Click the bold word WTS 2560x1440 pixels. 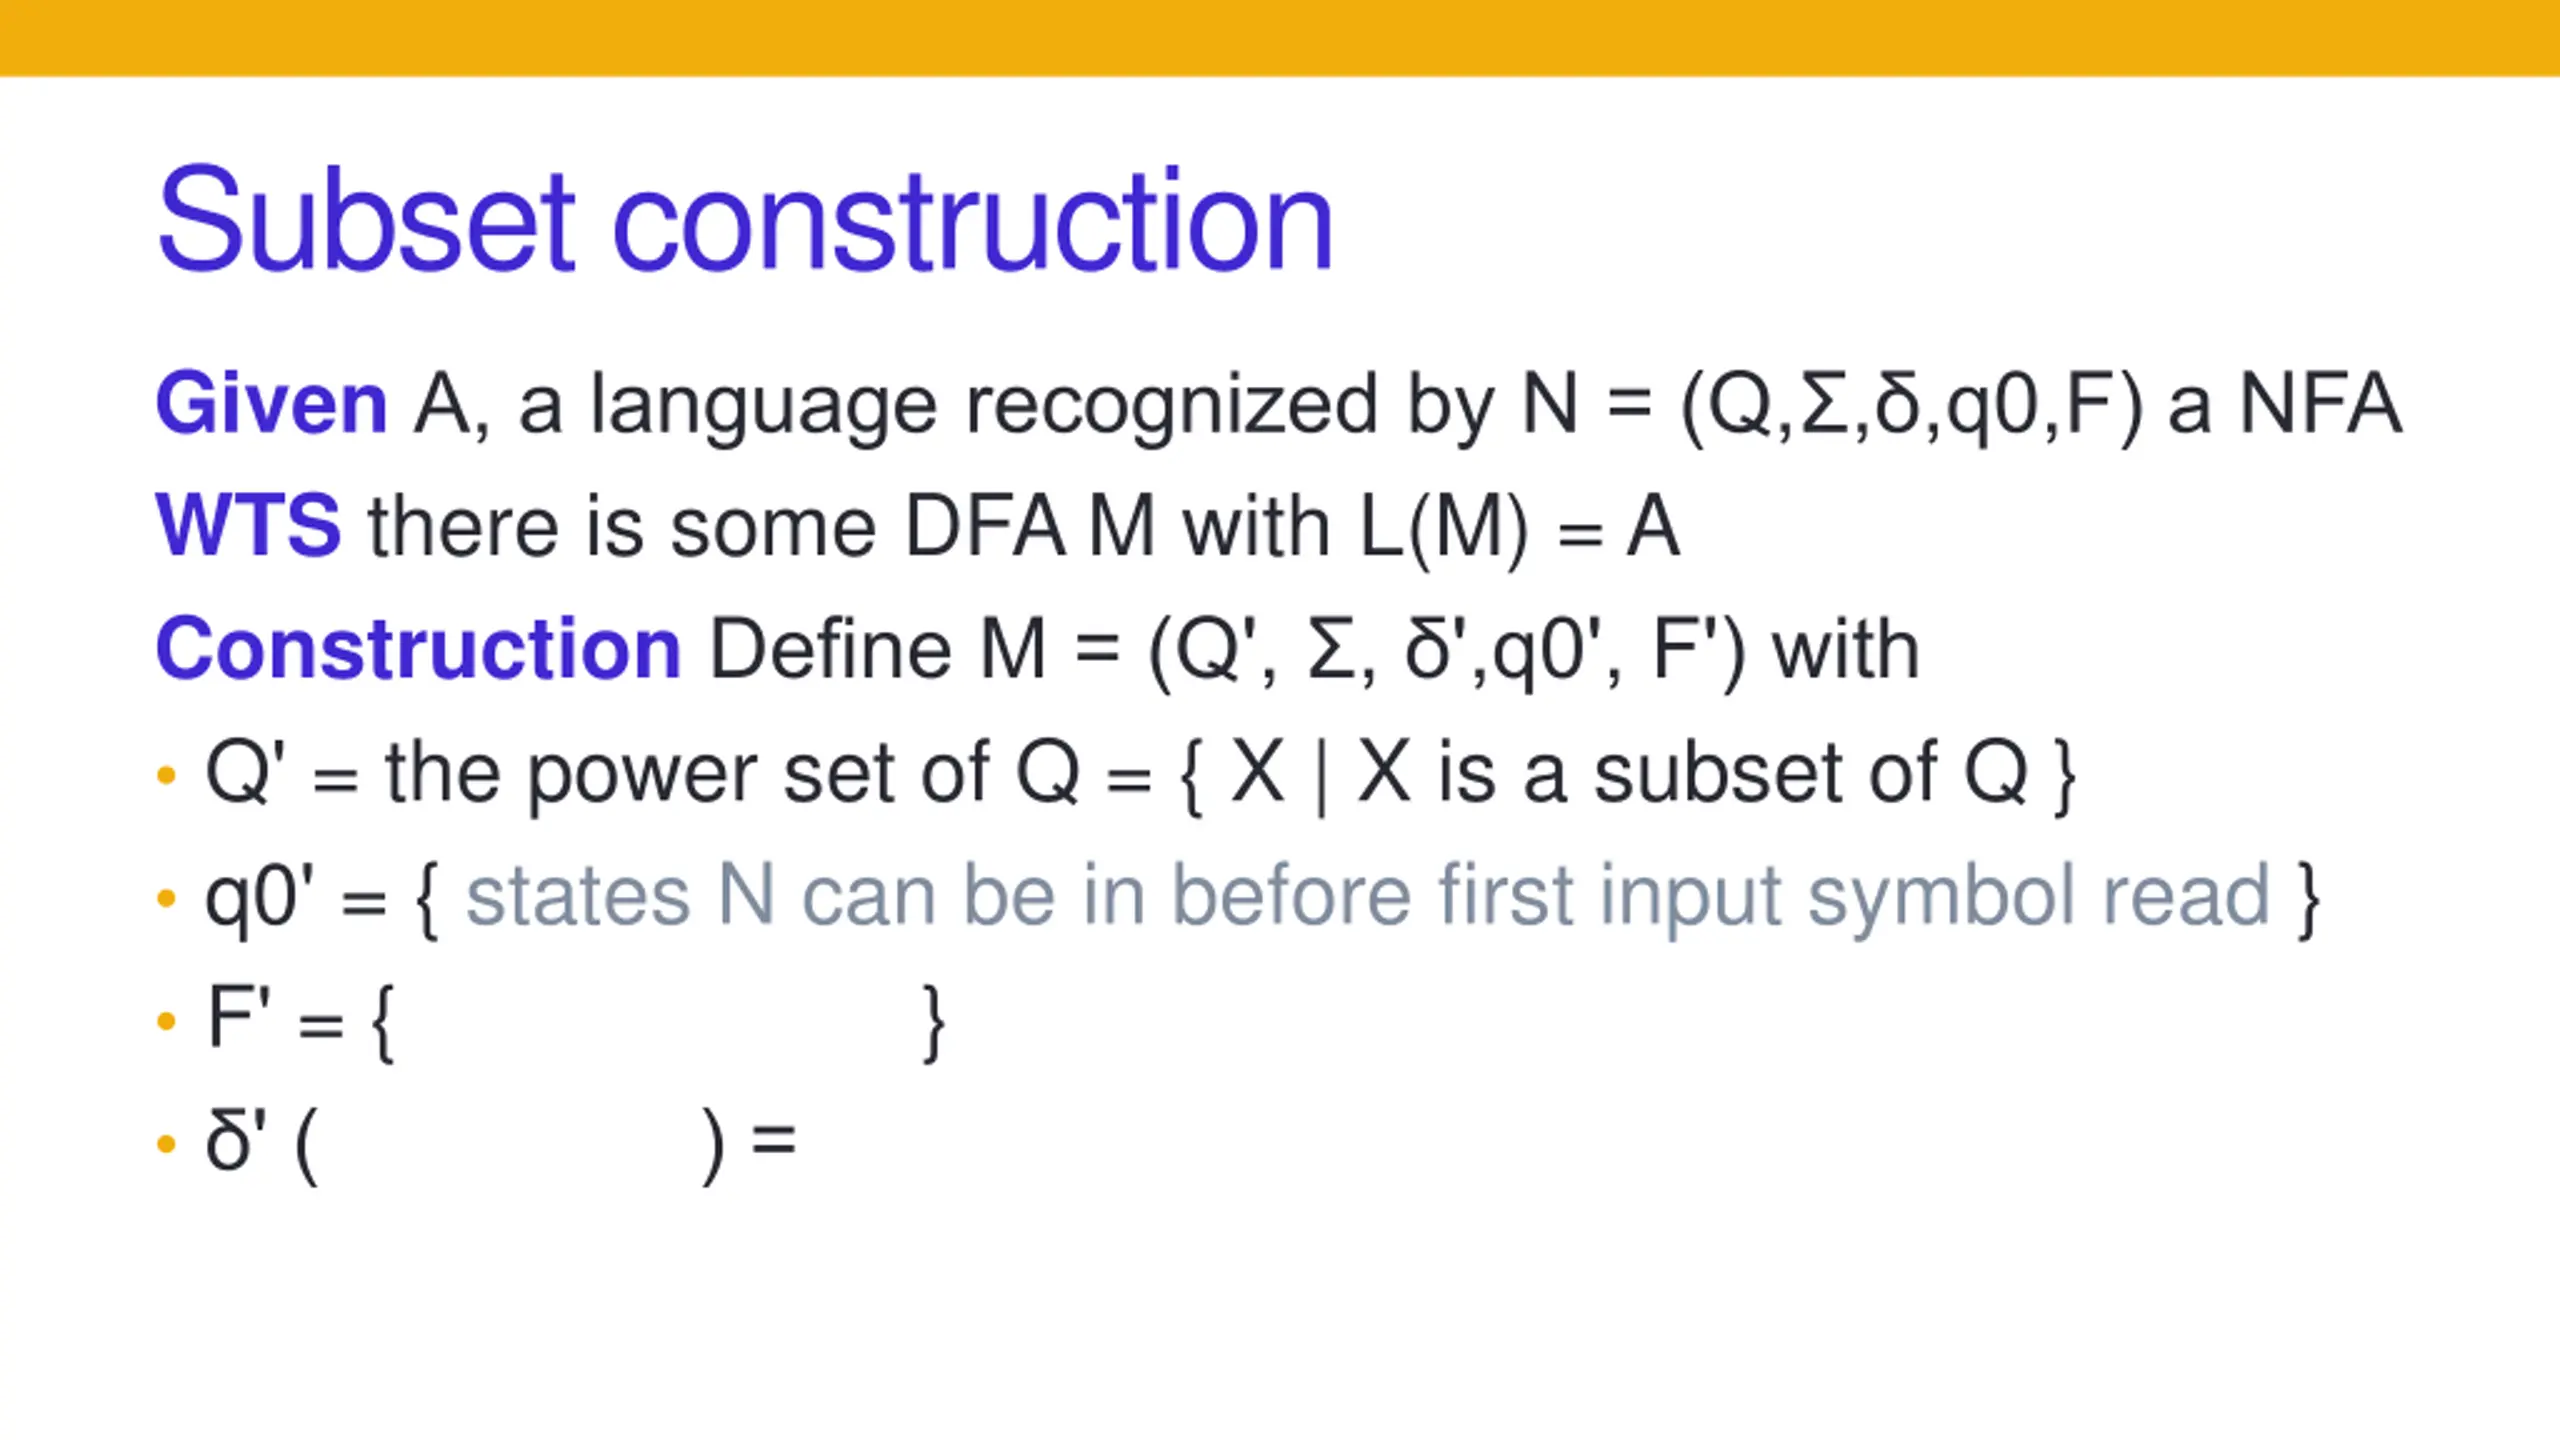click(248, 525)
